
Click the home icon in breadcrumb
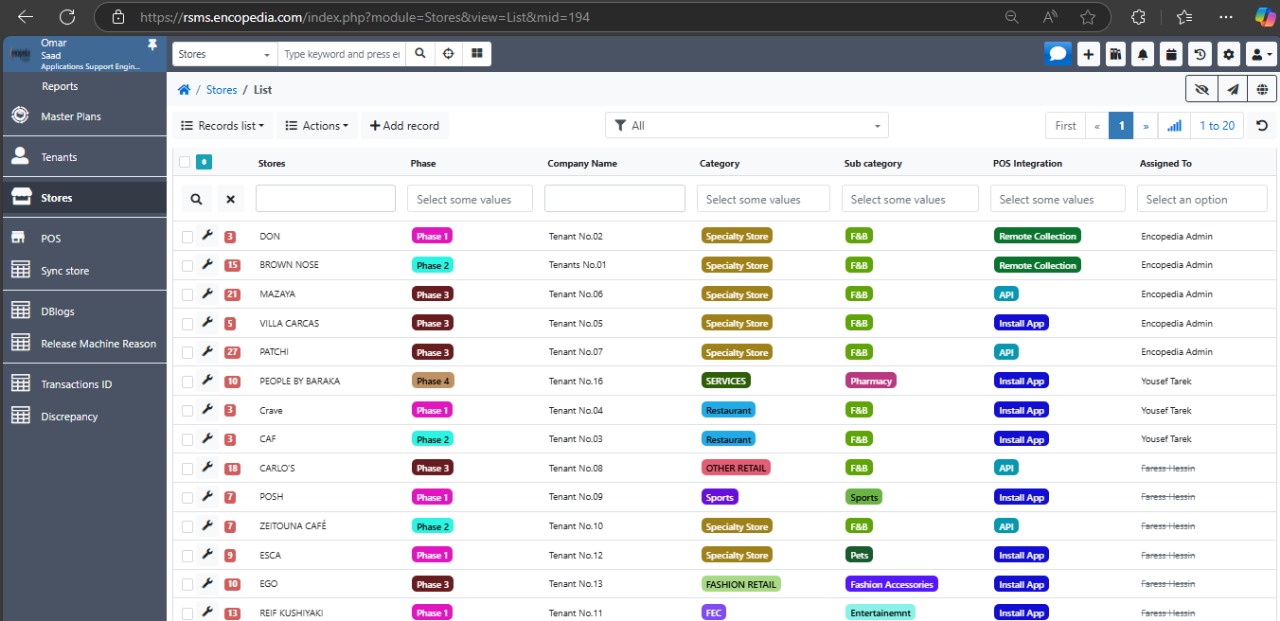[x=184, y=90]
